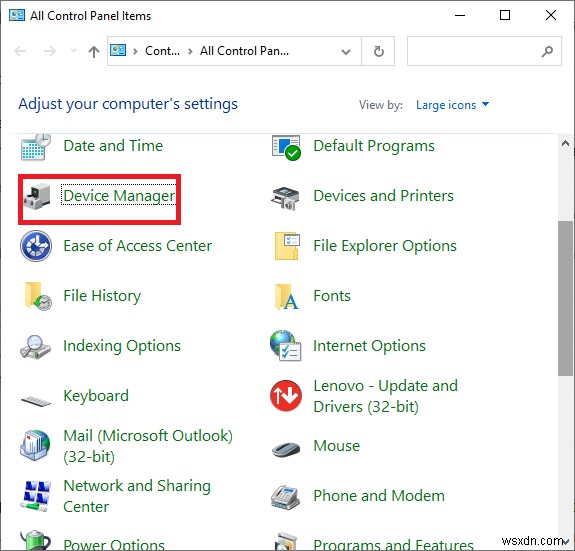Image resolution: width=575 pixels, height=551 pixels.
Task: Open the Keyboard icon
Action: 36,401
